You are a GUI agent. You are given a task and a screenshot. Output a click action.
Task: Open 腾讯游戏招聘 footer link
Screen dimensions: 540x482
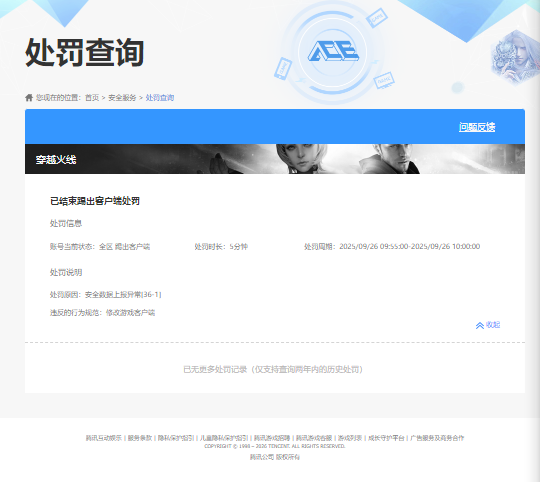272,438
